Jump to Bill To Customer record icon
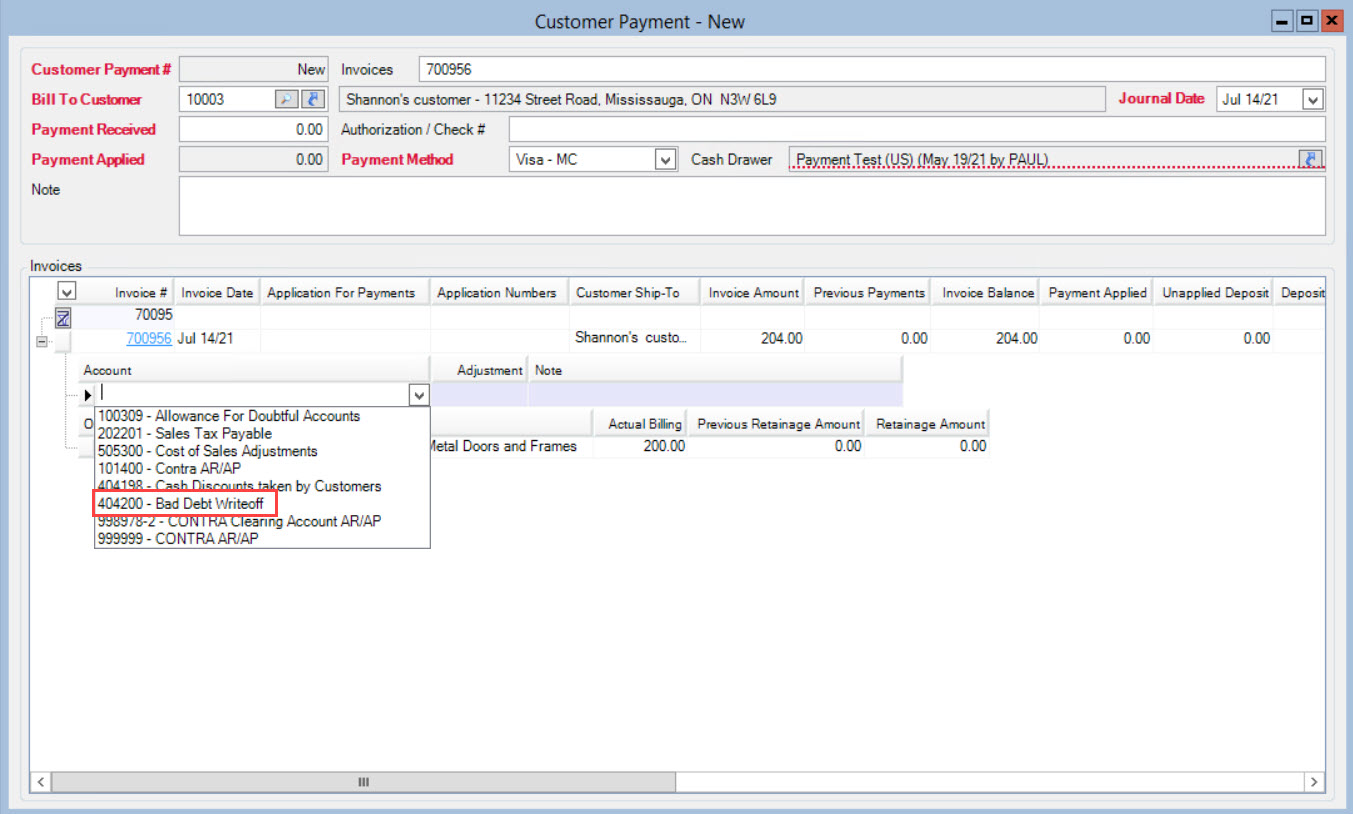The height and width of the screenshot is (814, 1353). pos(313,99)
